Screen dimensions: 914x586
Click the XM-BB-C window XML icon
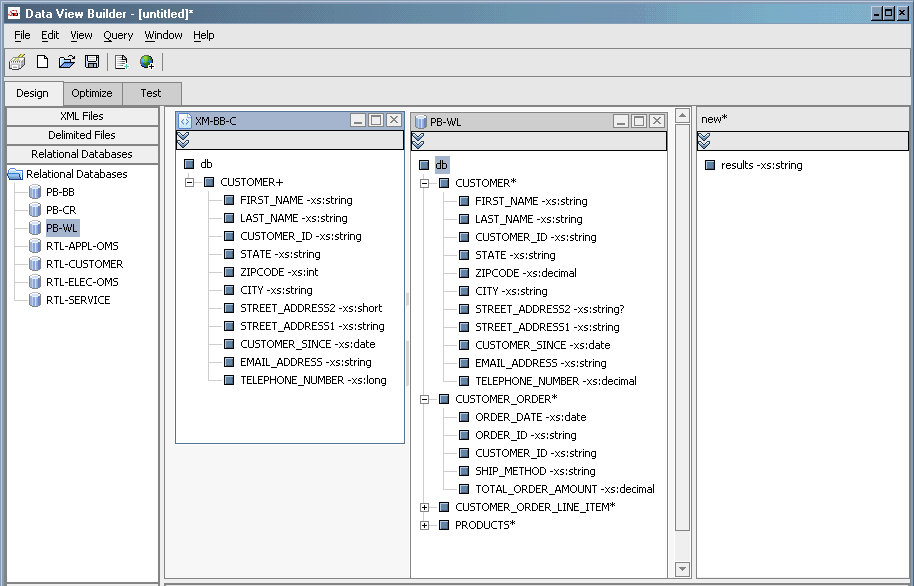pos(185,121)
